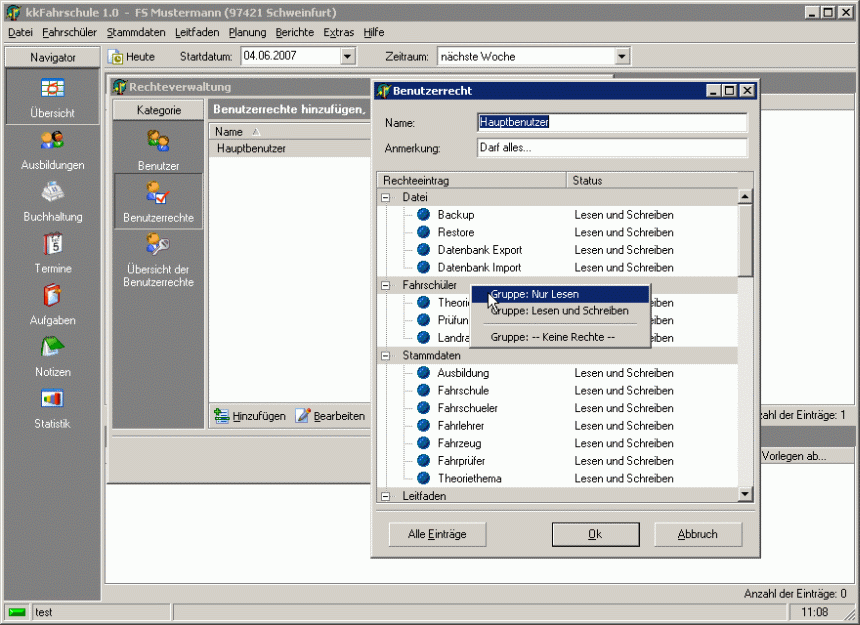Open the Berichte menu

coord(294,32)
